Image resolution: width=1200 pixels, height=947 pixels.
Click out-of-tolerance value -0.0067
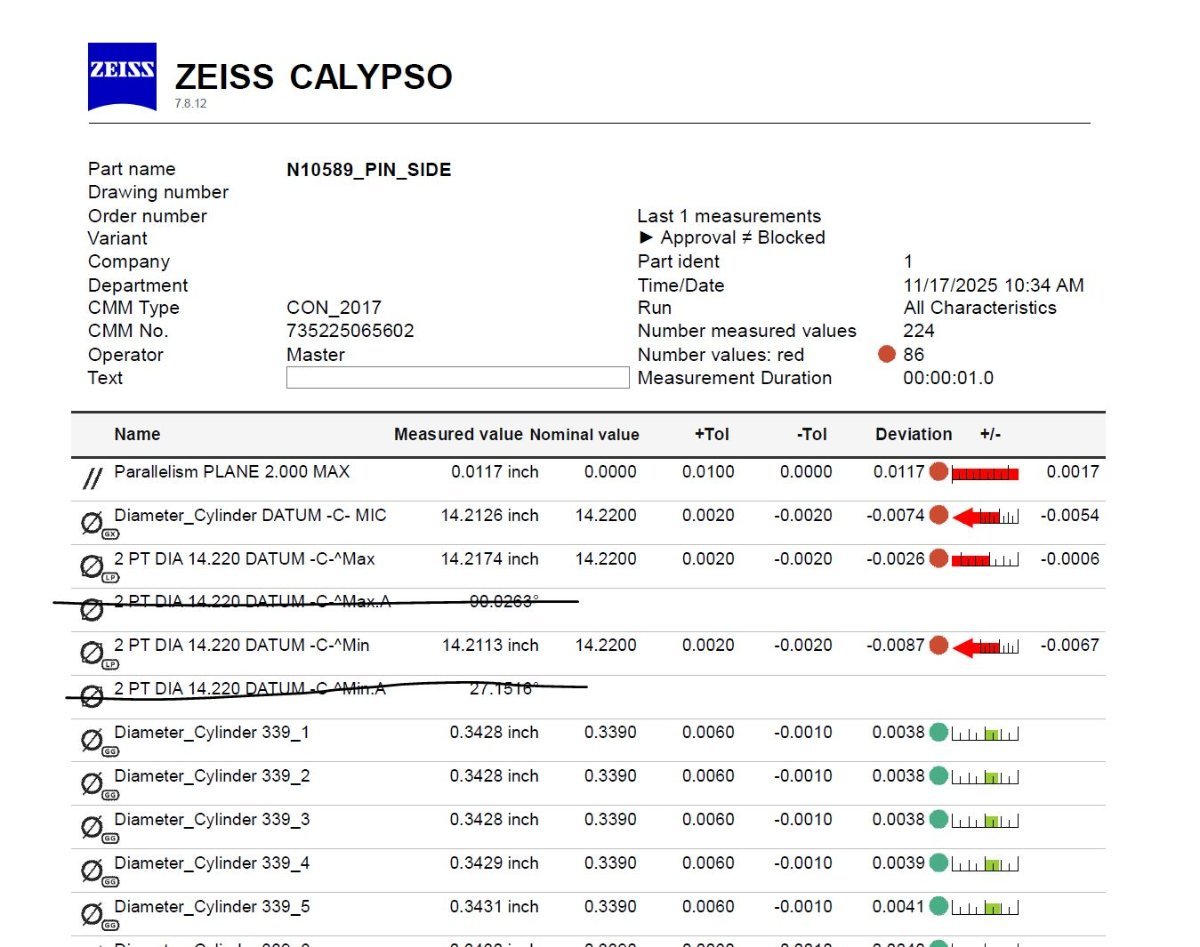[1070, 646]
